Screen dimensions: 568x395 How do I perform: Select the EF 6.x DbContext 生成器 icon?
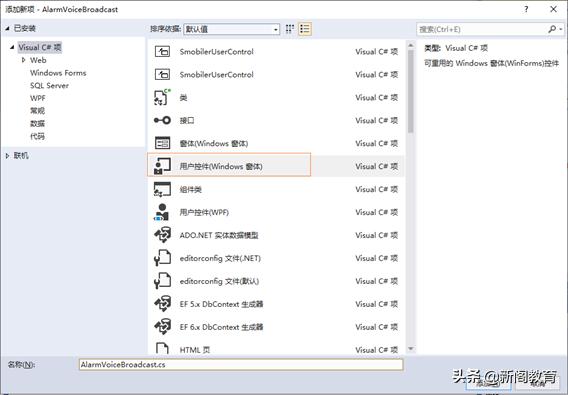point(162,327)
